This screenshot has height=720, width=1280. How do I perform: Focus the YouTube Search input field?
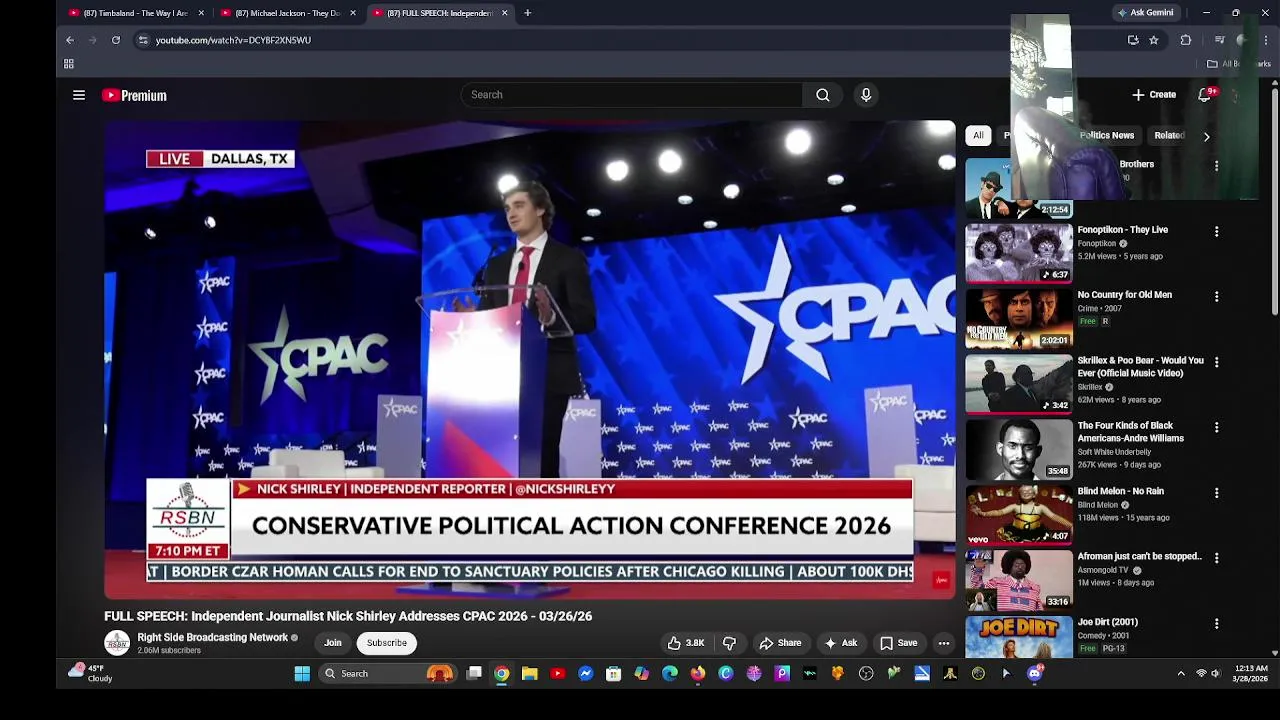pos(632,95)
